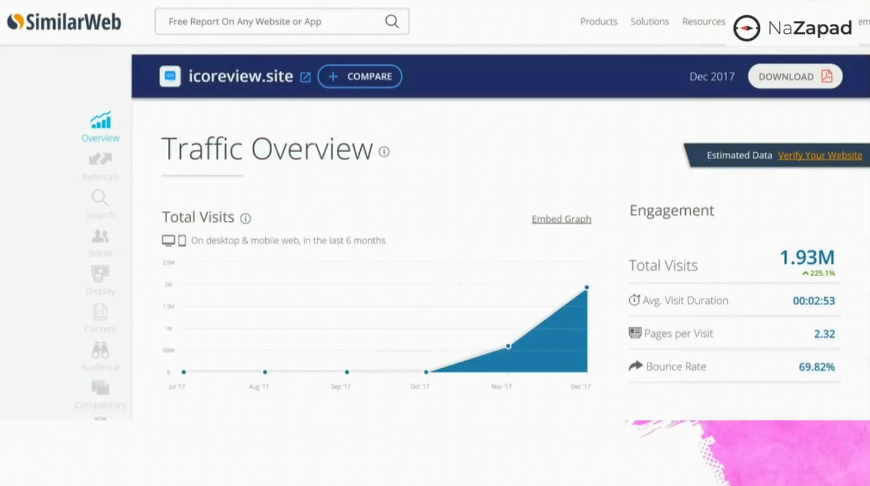Click the Sep '17 graph data point
This screenshot has width=870, height=486.
(x=347, y=372)
